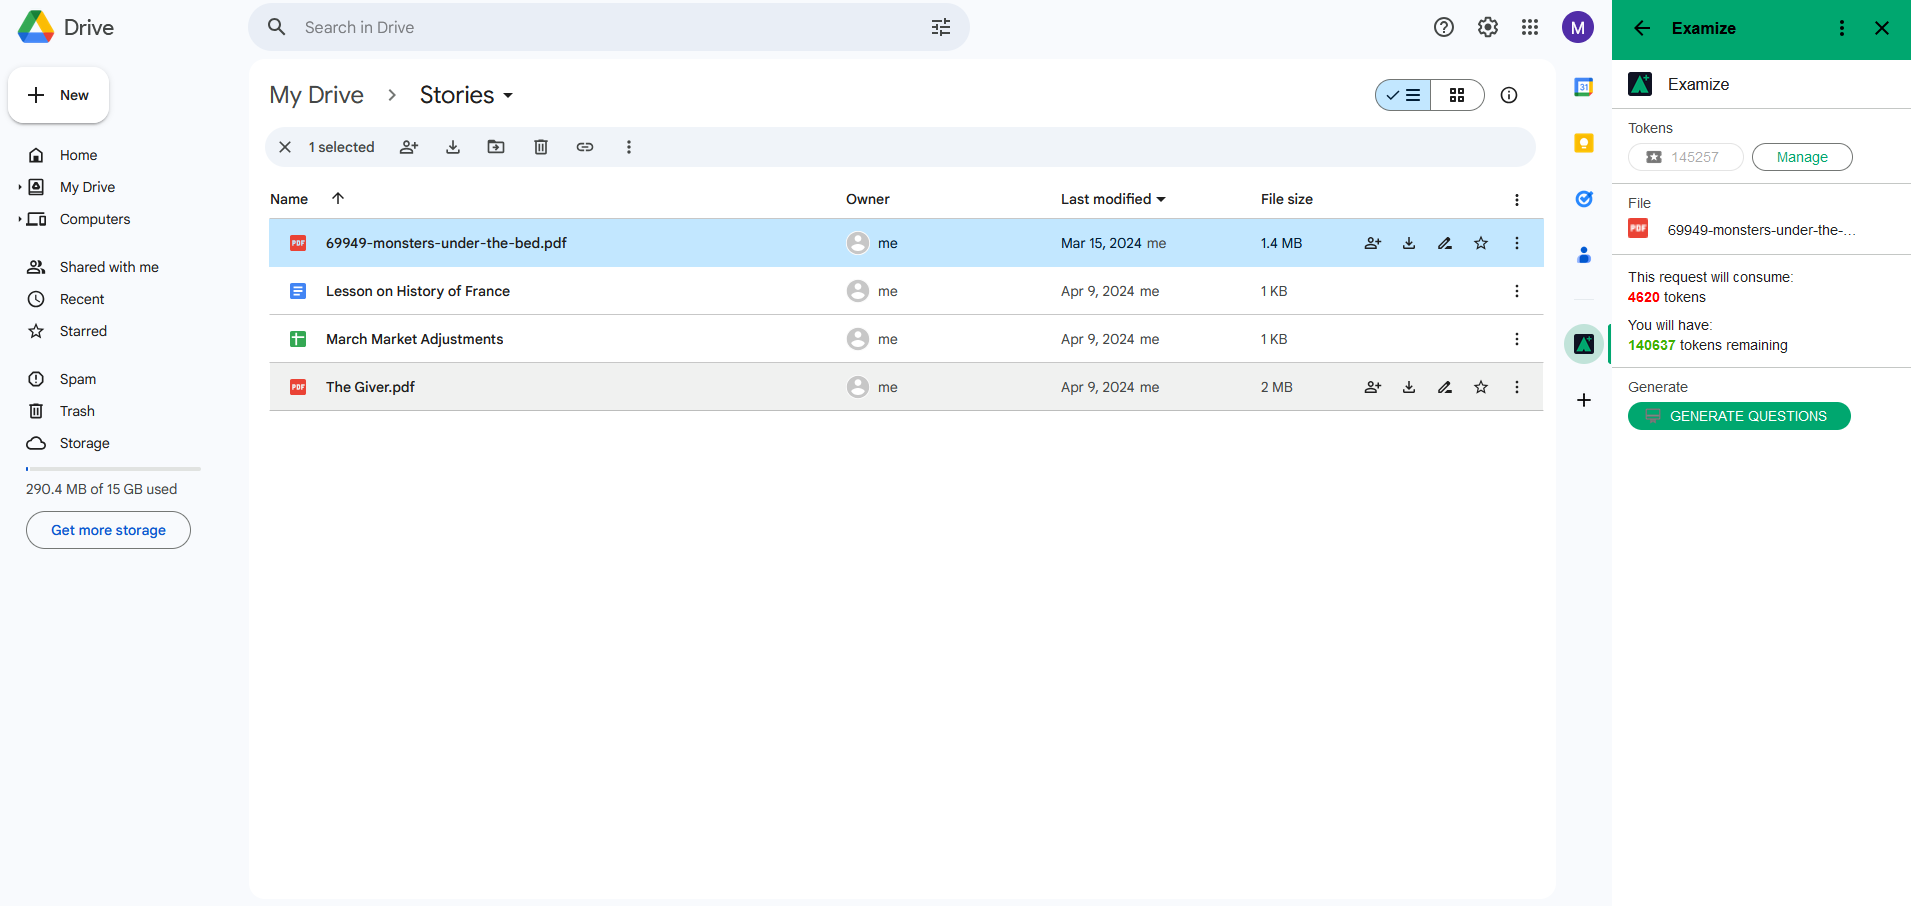Move selected file to folder
This screenshot has height=906, width=1911.
[x=496, y=147]
